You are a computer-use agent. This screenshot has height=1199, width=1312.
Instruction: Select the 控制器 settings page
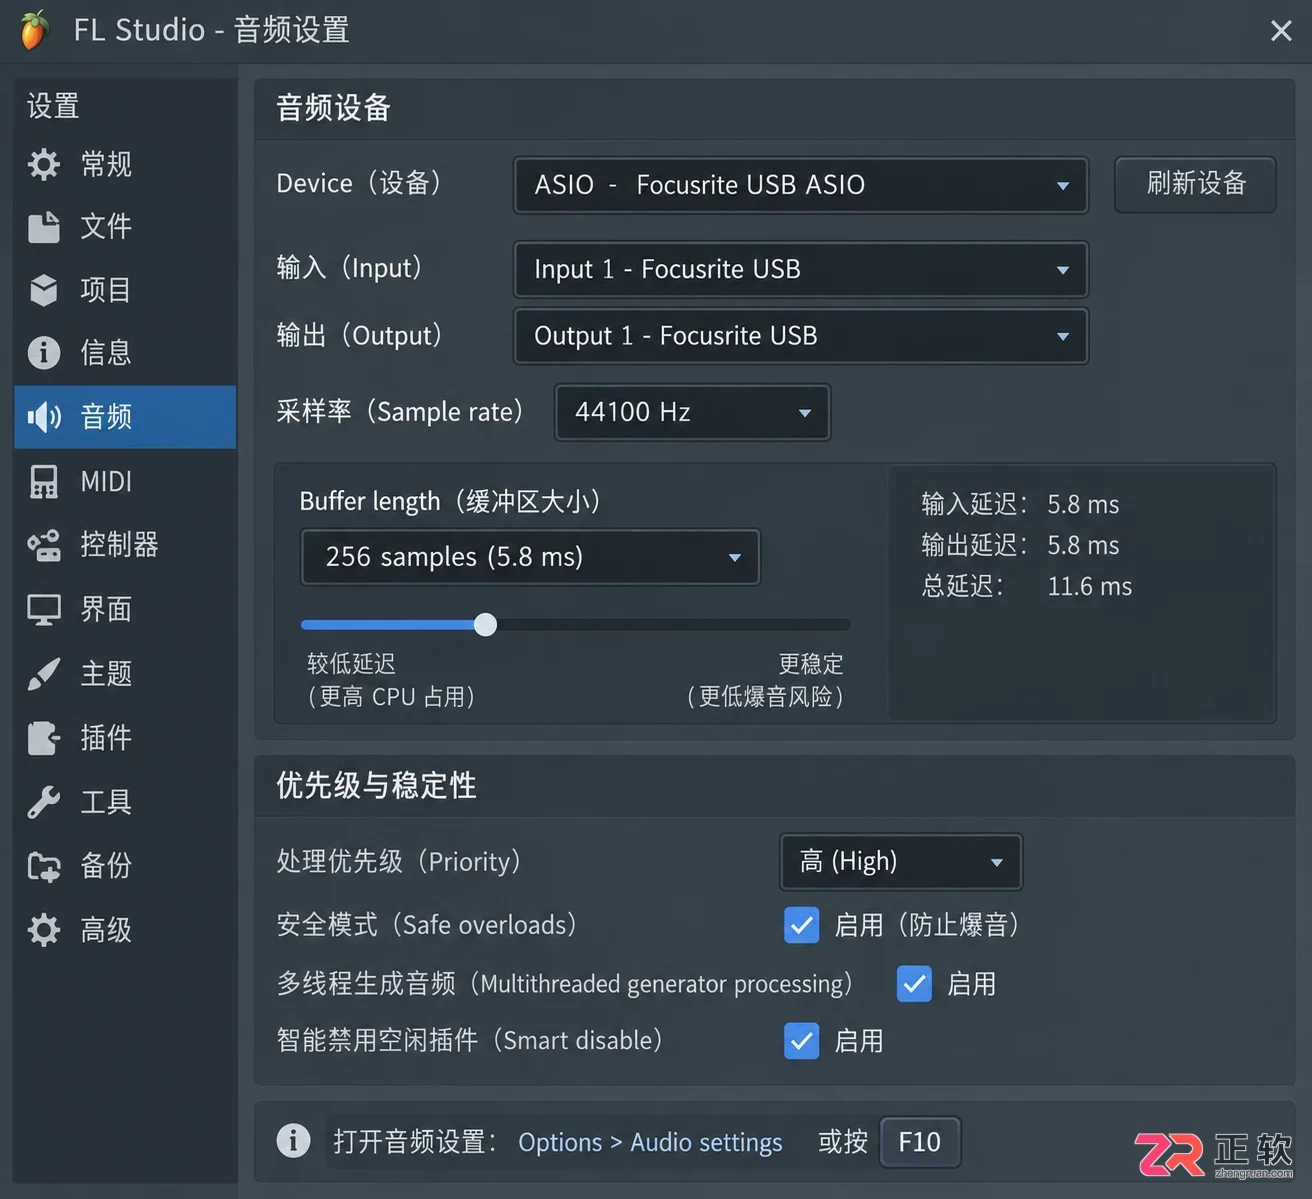[x=125, y=545]
